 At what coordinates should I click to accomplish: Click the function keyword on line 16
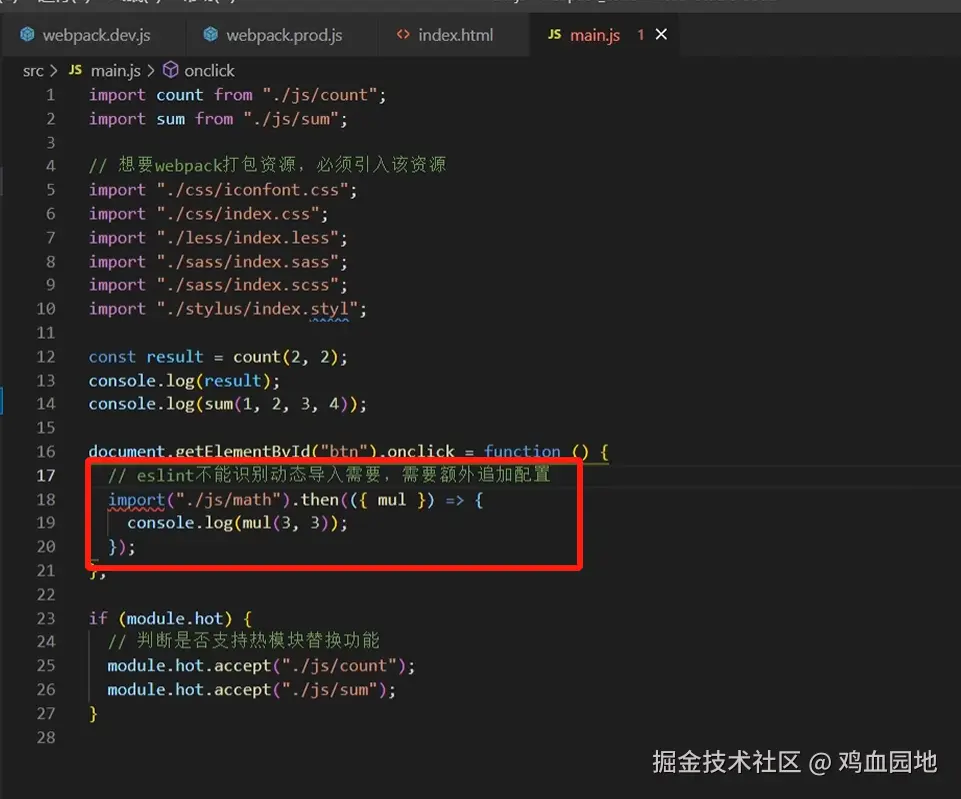point(522,452)
